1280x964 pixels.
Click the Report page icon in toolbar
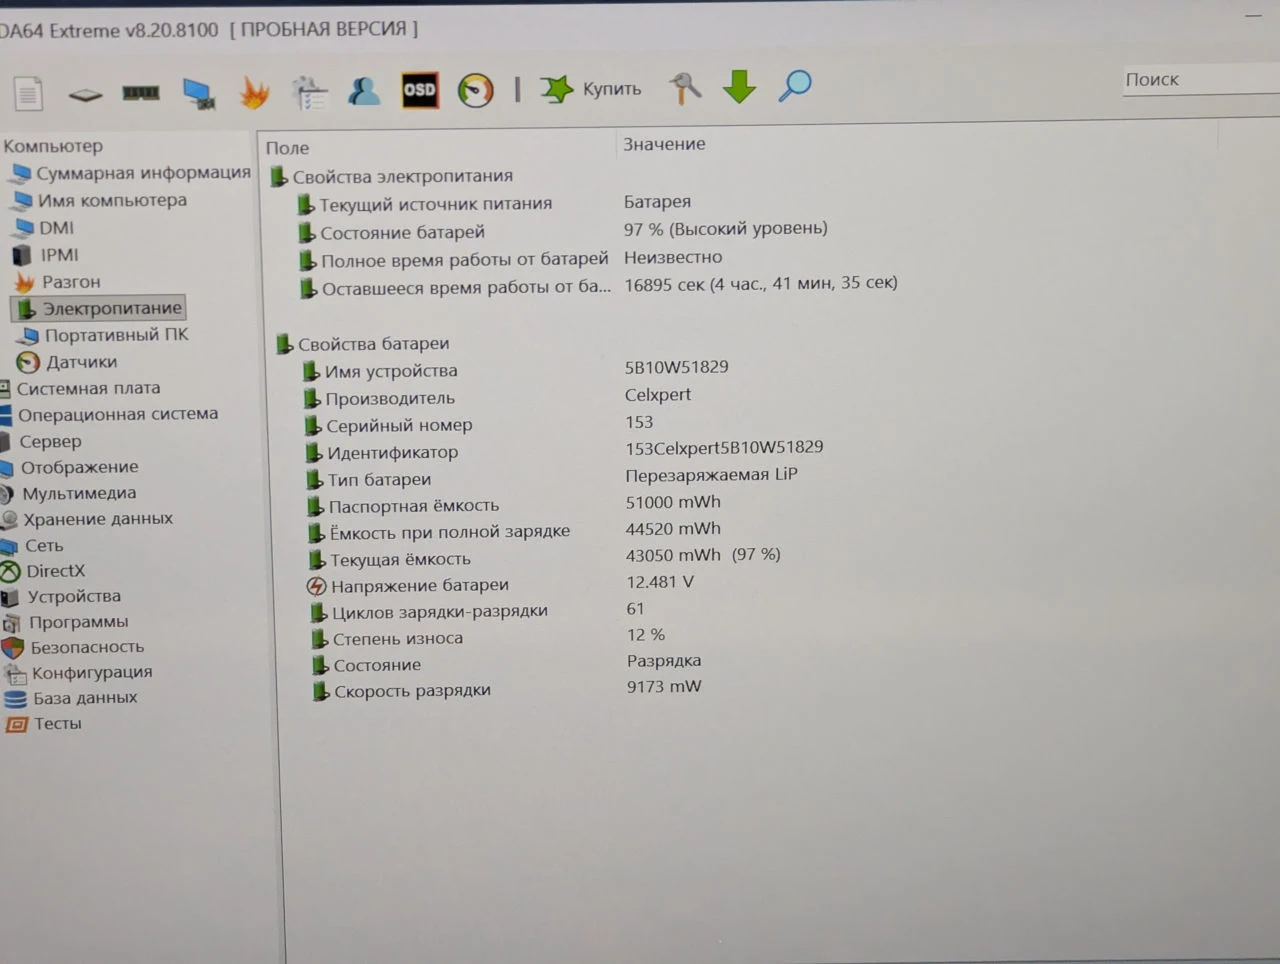[28, 94]
